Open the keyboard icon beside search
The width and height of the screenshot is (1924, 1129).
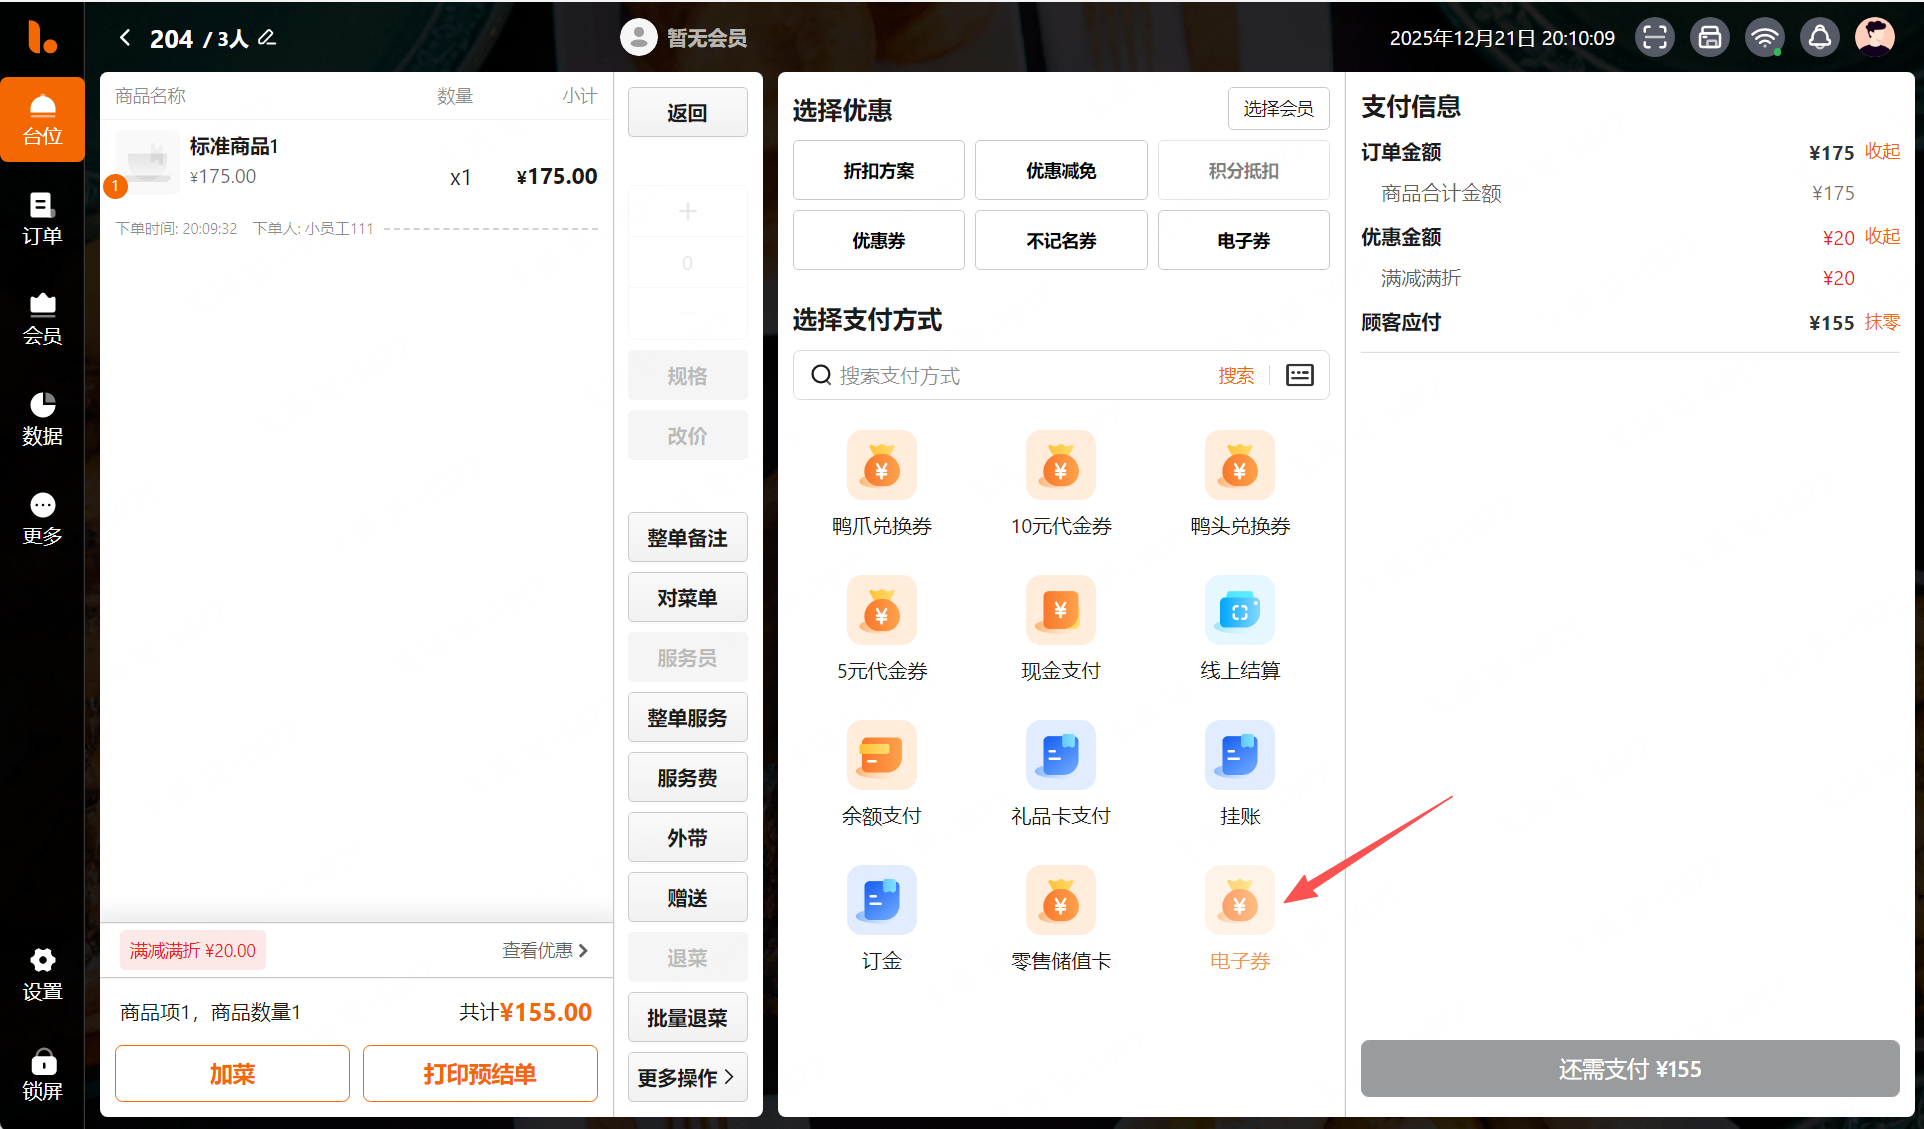(x=1299, y=375)
